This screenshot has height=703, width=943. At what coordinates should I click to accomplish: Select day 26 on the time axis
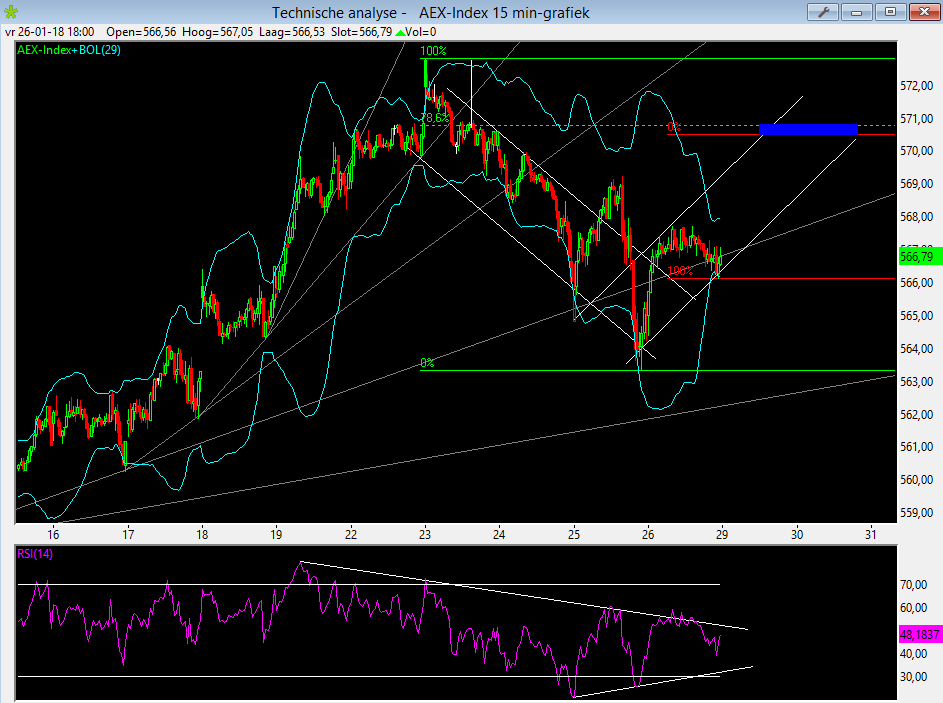pyautogui.click(x=648, y=533)
